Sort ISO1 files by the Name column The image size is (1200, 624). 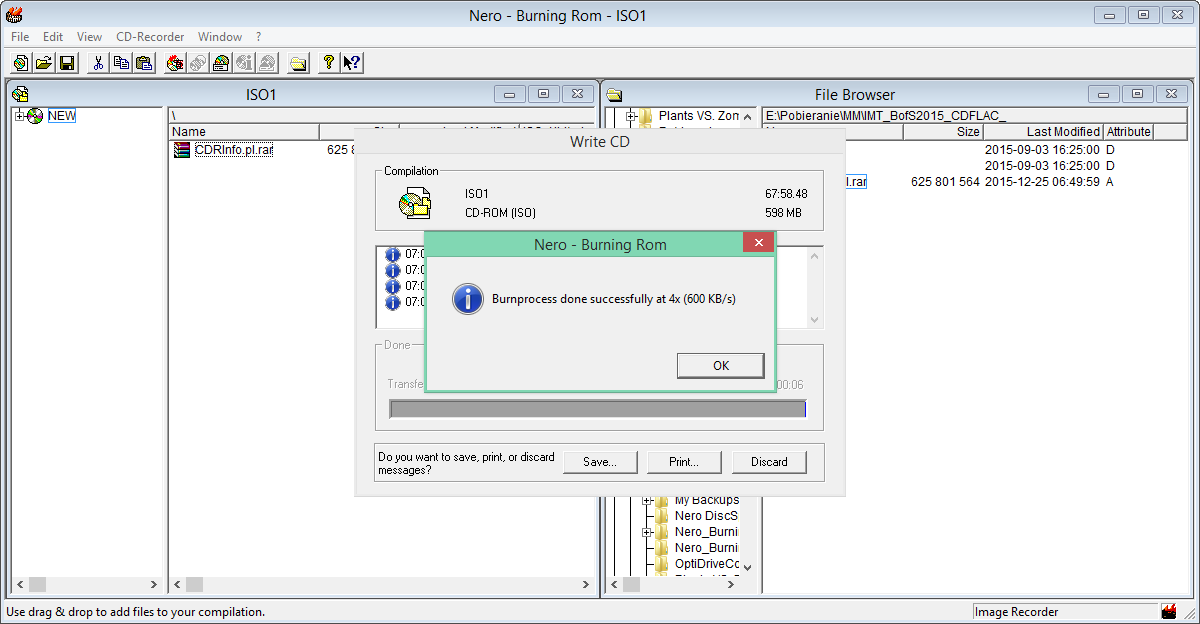pyautogui.click(x=244, y=132)
